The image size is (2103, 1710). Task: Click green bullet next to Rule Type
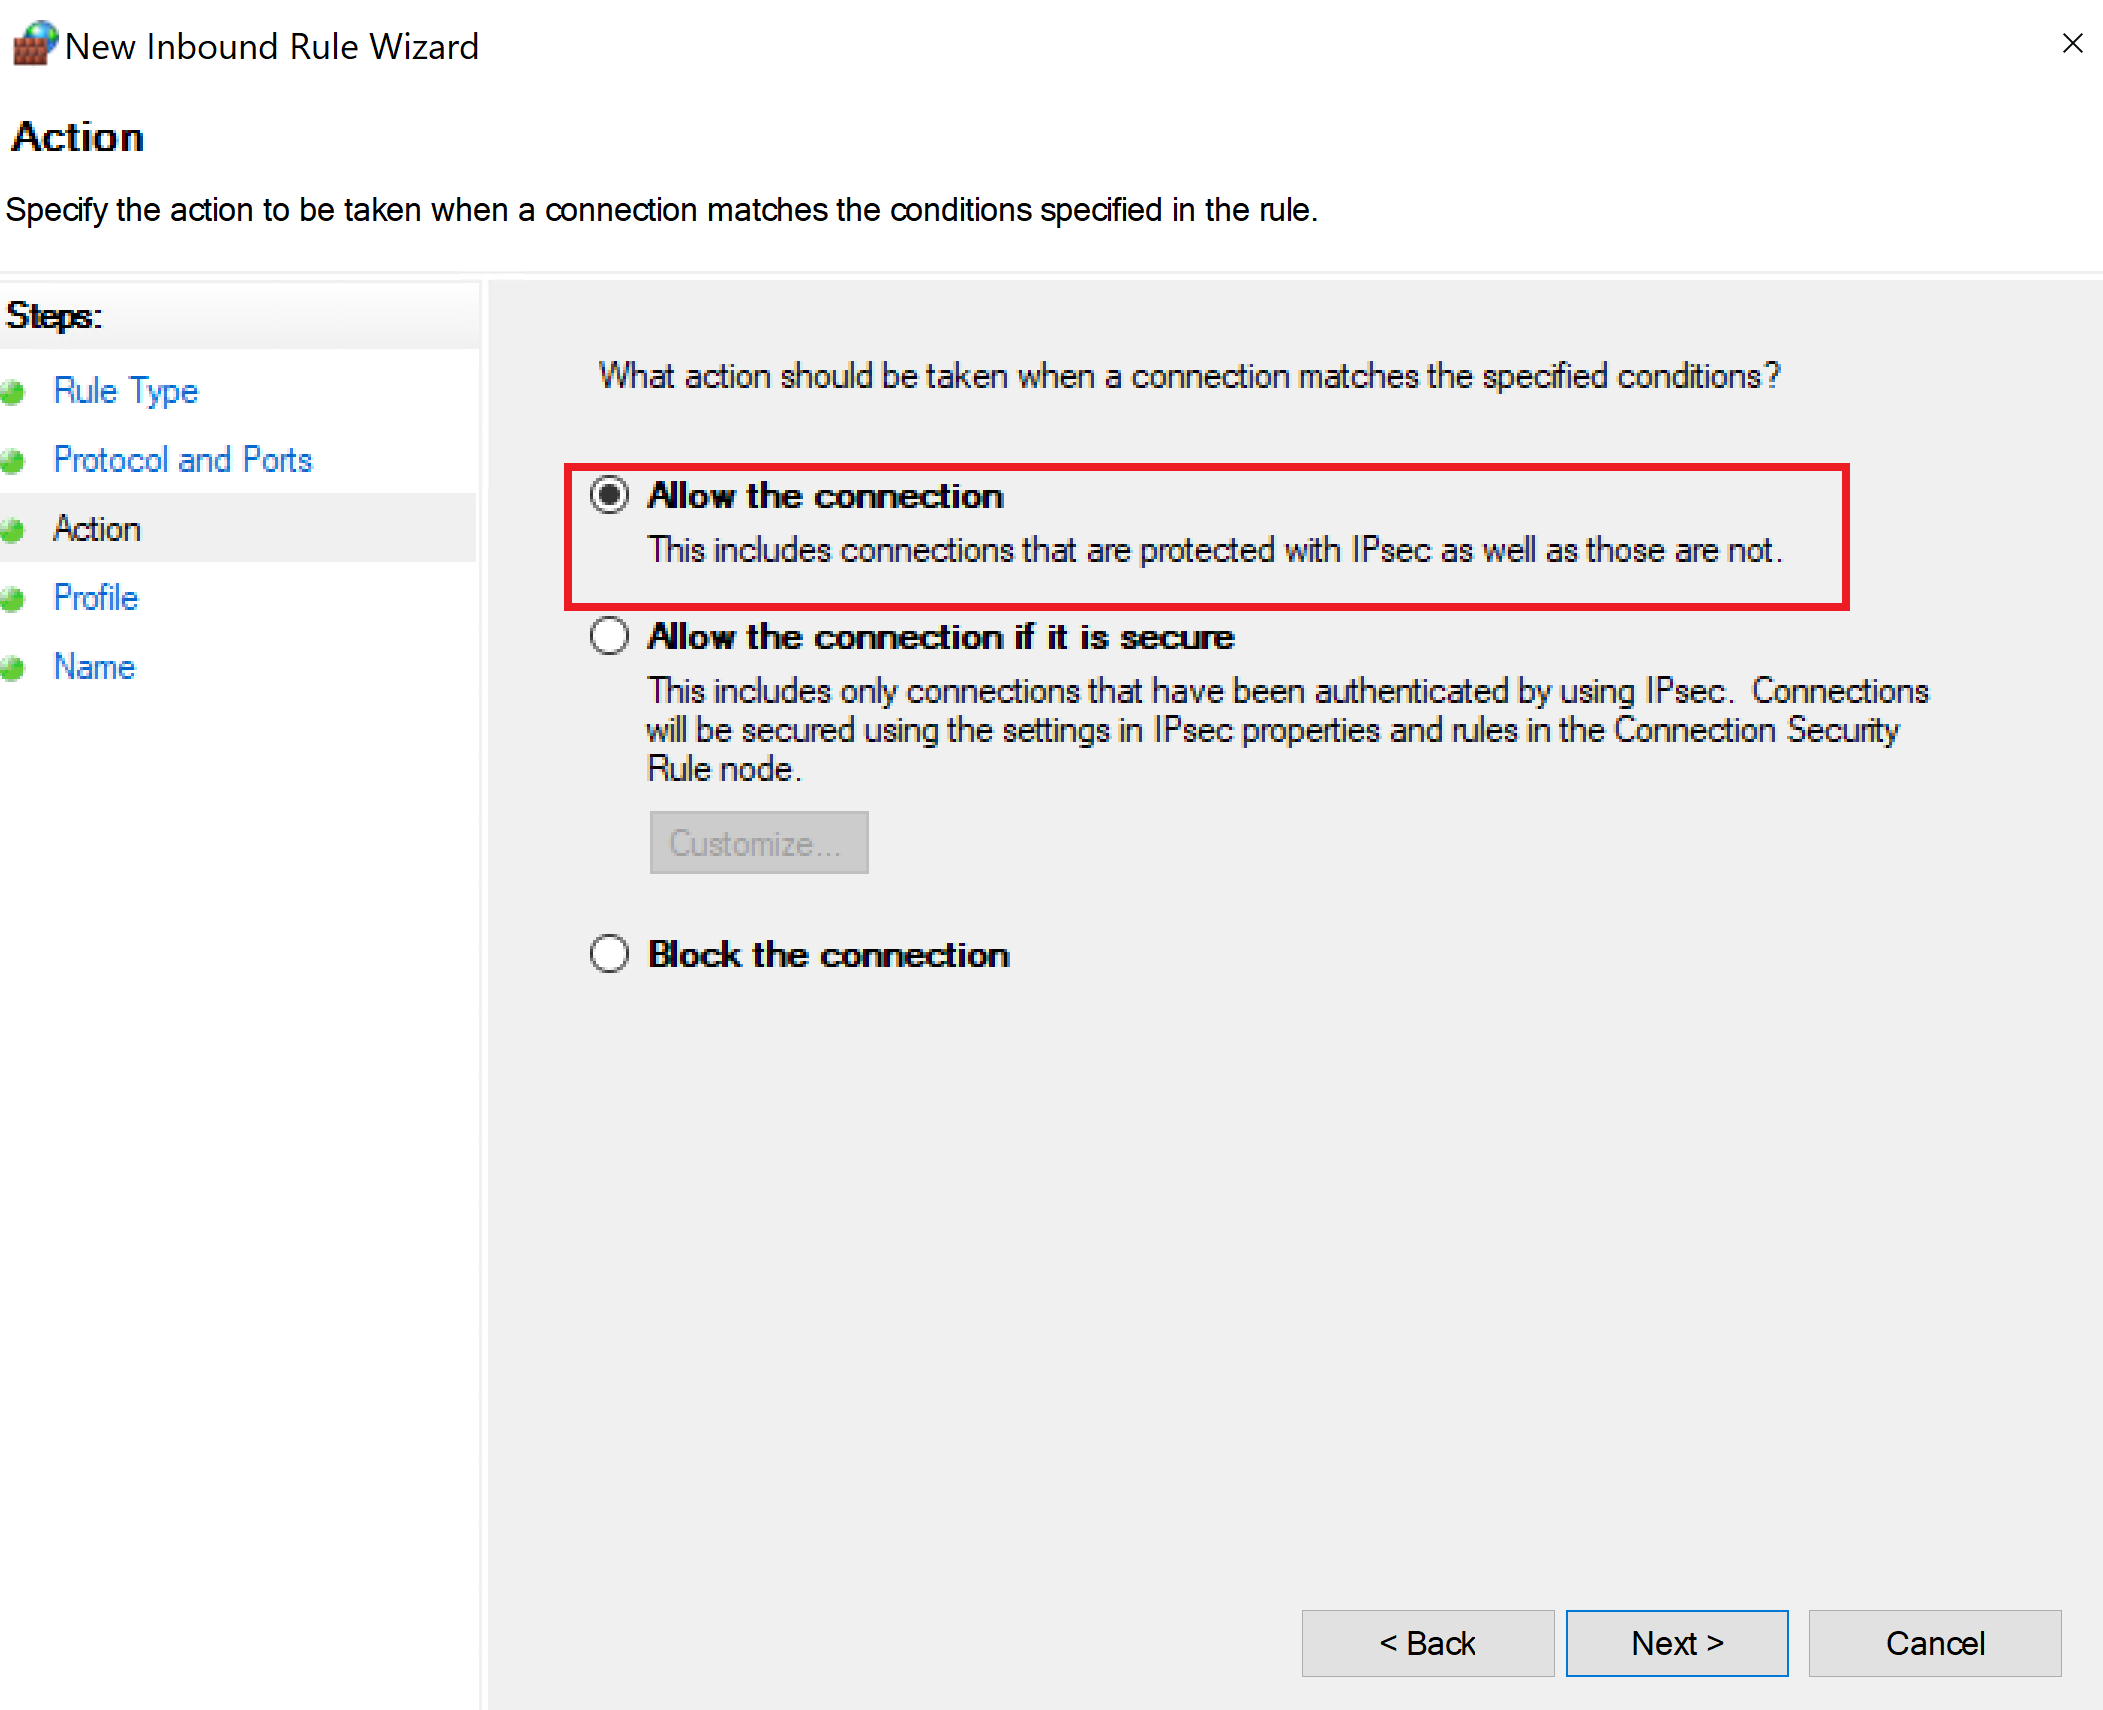13,392
